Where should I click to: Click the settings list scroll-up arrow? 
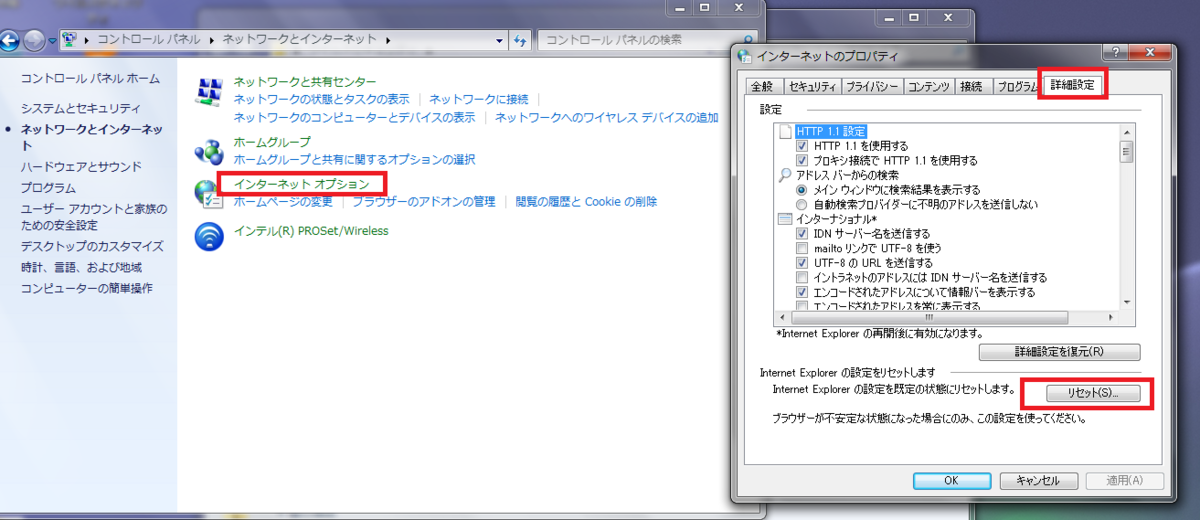tap(1126, 131)
